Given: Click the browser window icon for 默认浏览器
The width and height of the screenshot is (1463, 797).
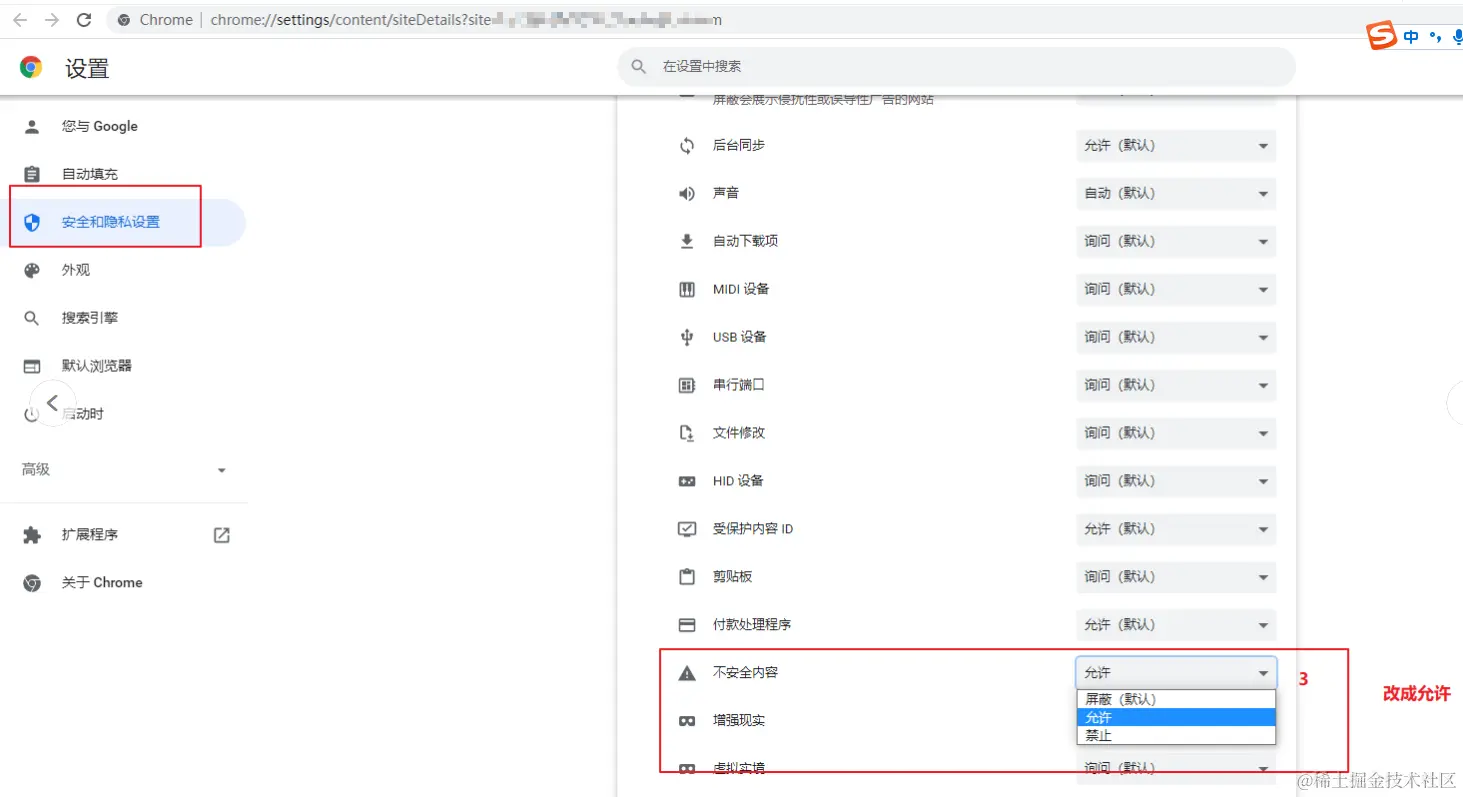Looking at the screenshot, I should [x=32, y=366].
